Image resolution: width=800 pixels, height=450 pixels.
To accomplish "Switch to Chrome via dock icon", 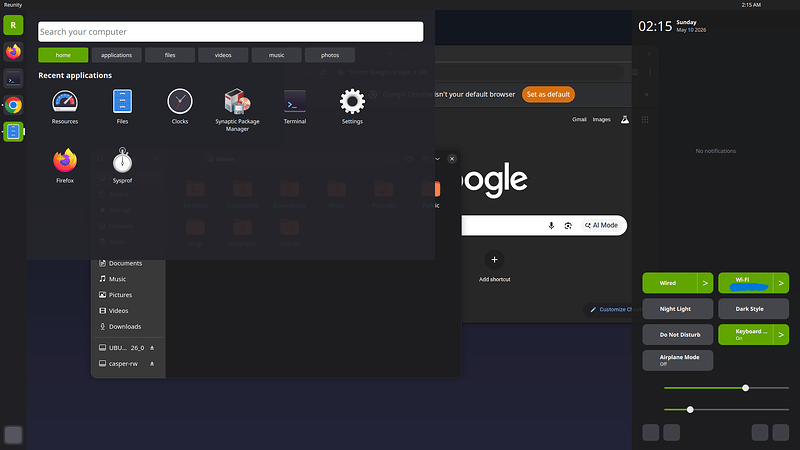I will (x=13, y=105).
